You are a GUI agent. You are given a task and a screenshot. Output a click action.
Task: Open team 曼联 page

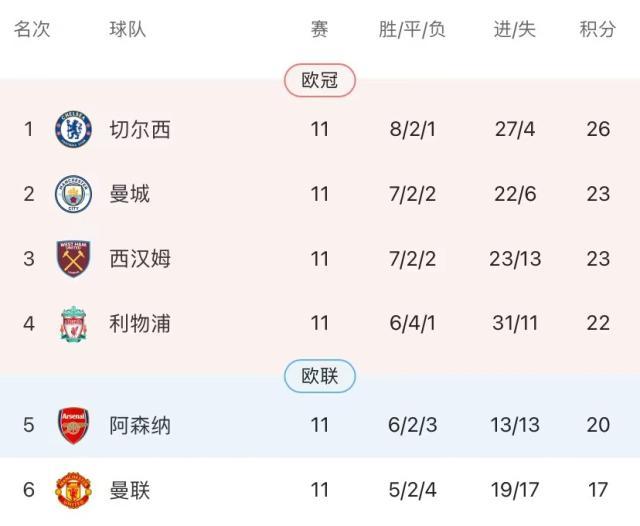click(x=130, y=490)
